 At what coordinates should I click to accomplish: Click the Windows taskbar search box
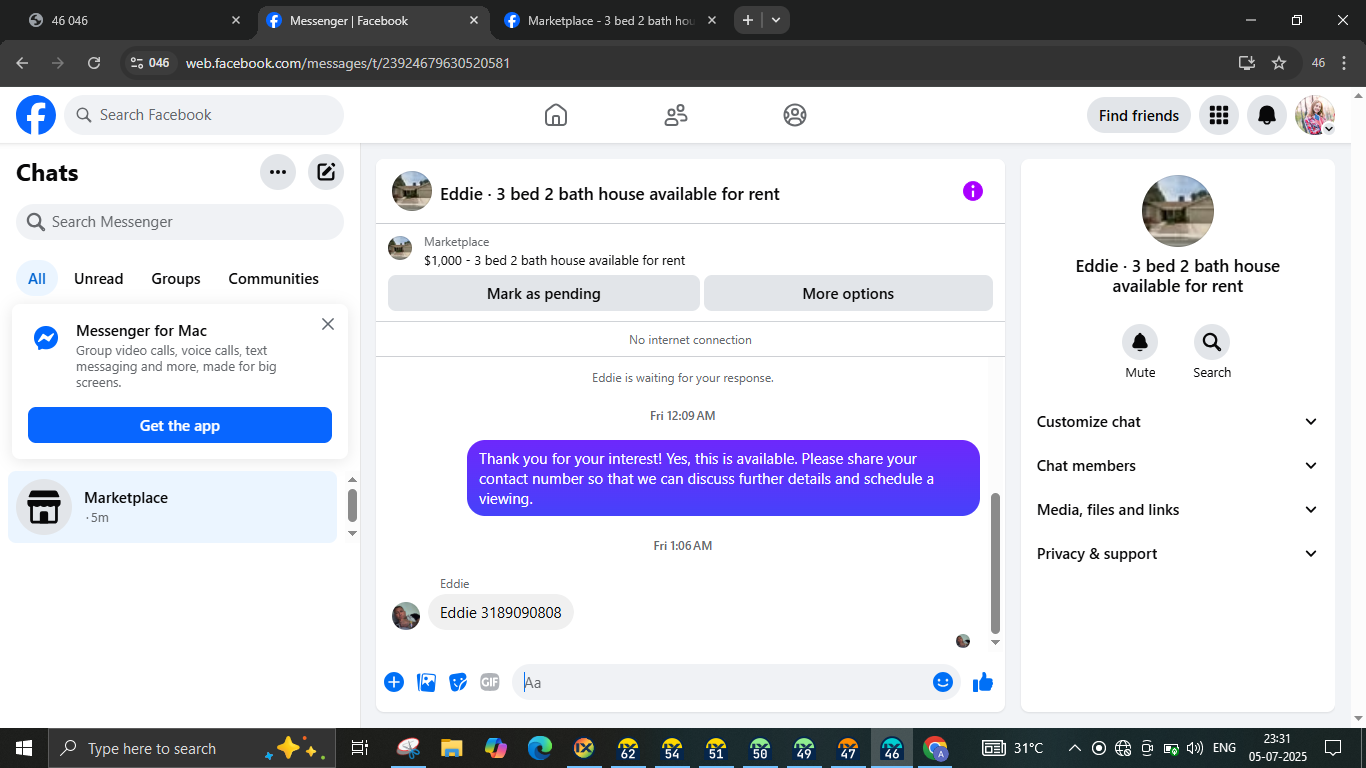190,748
